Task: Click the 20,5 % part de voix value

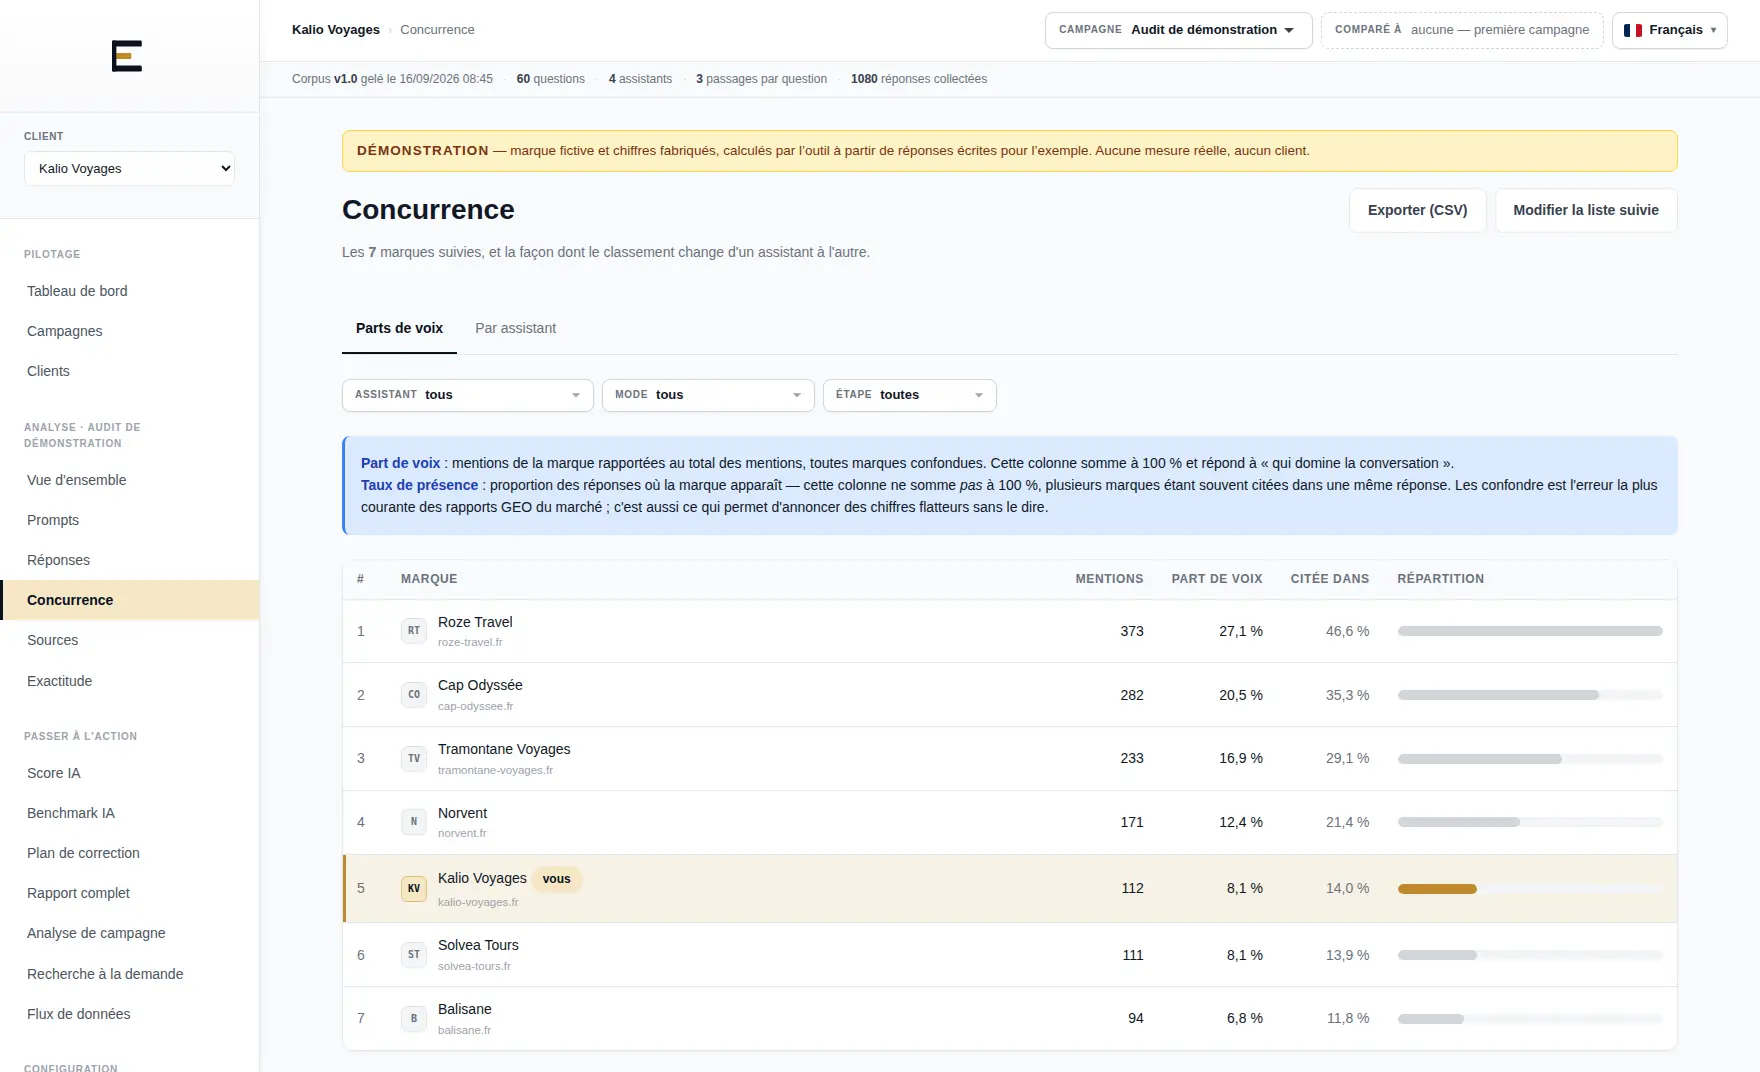Action: [x=1241, y=695]
